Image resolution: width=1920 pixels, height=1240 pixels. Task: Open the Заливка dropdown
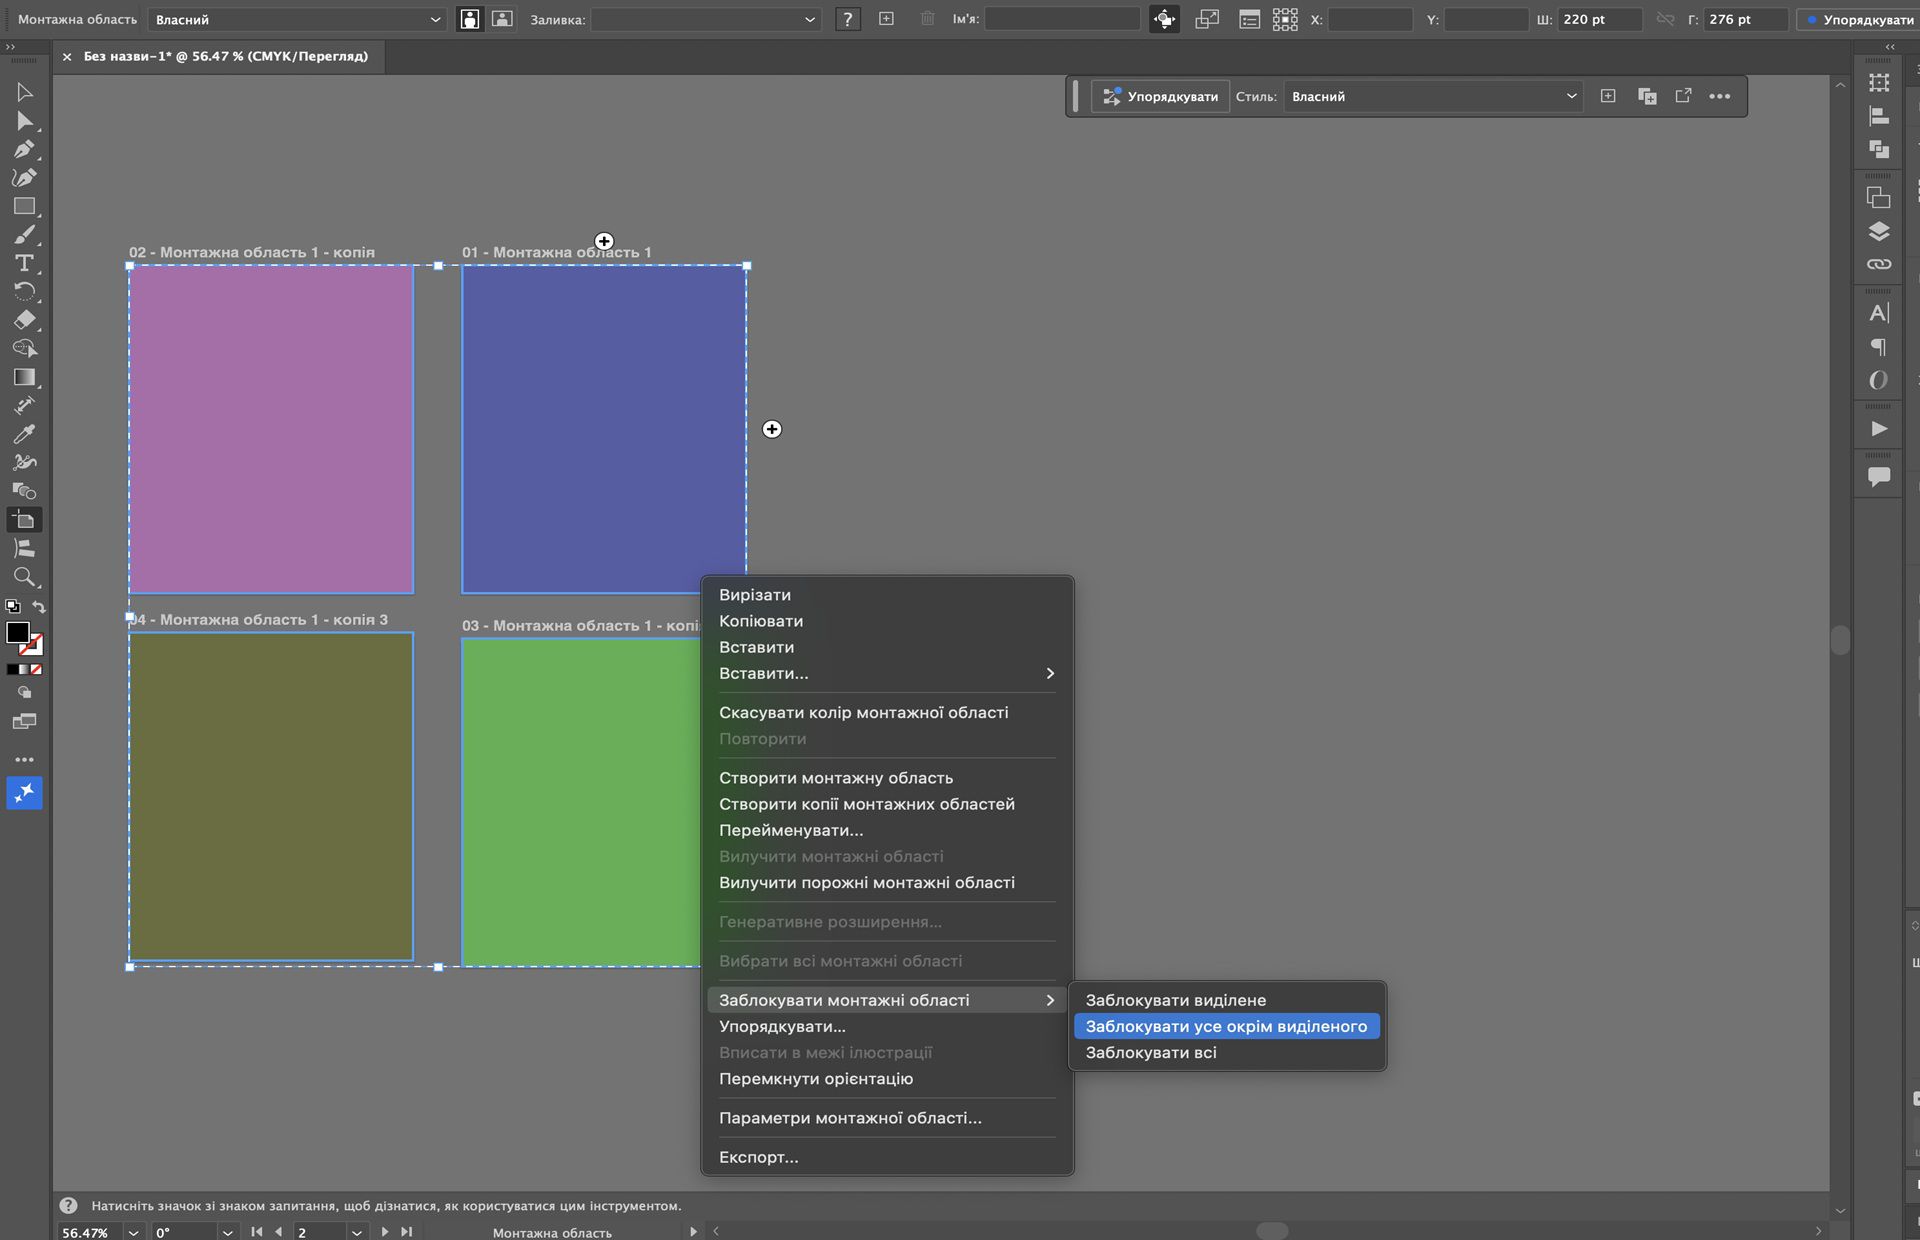click(705, 19)
